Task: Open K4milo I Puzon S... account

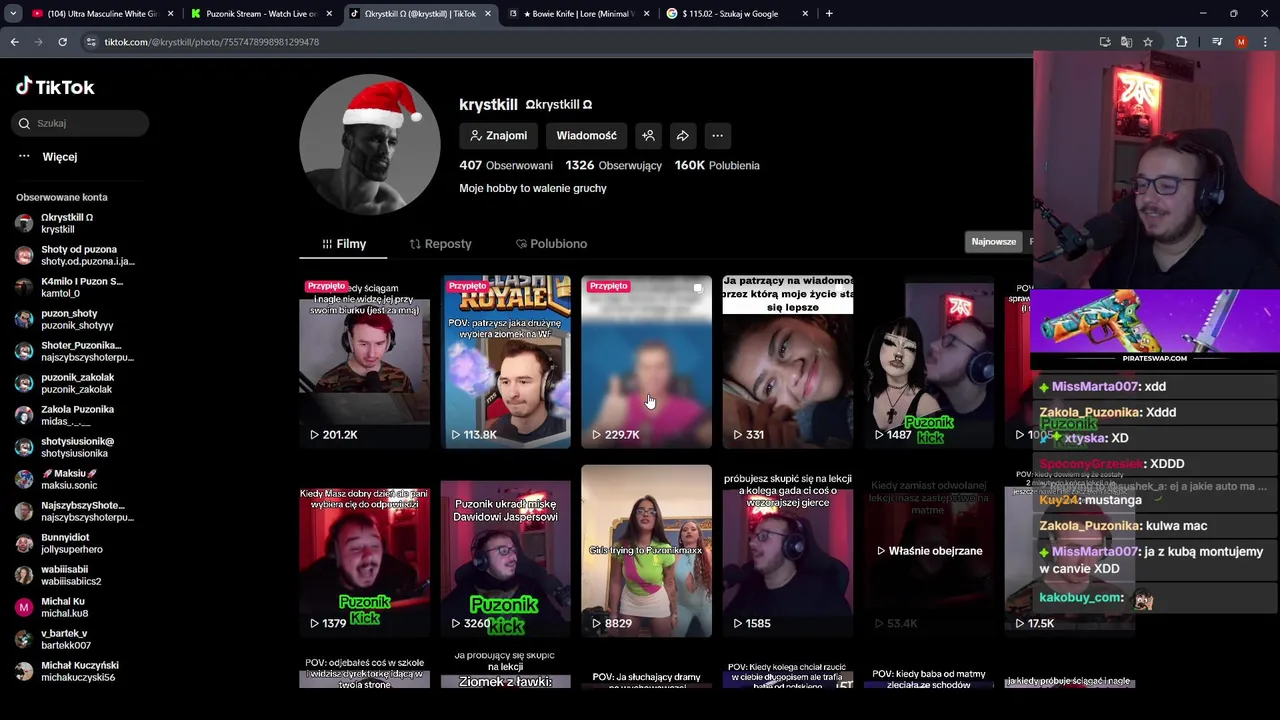Action: [75, 287]
